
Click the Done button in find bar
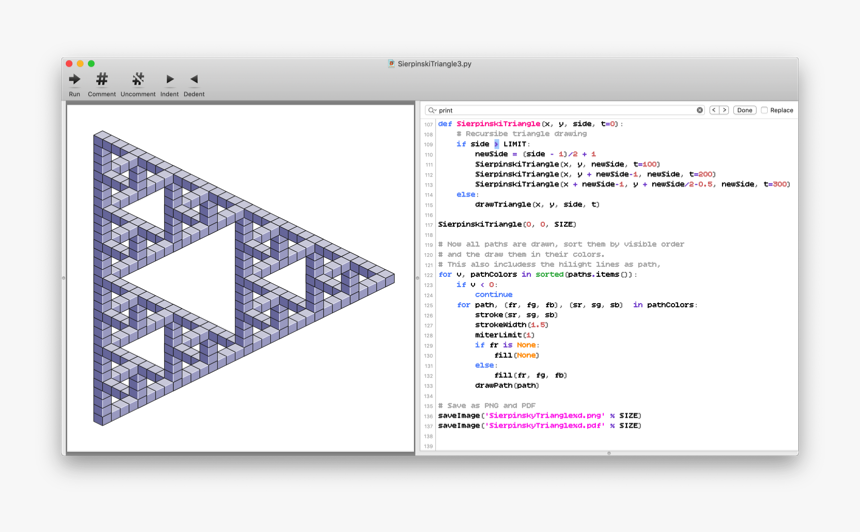click(x=745, y=110)
